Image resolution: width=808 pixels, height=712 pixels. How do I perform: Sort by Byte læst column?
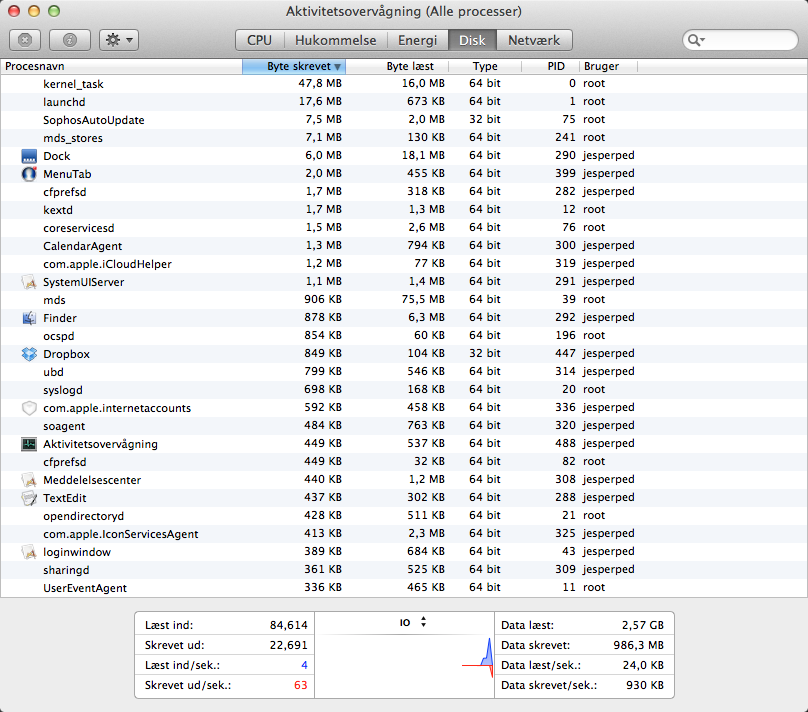pyautogui.click(x=397, y=66)
